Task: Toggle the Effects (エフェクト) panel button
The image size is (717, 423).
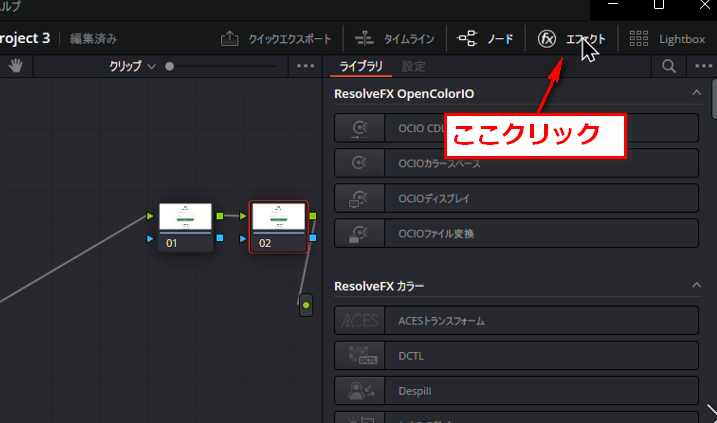Action: tap(571, 40)
